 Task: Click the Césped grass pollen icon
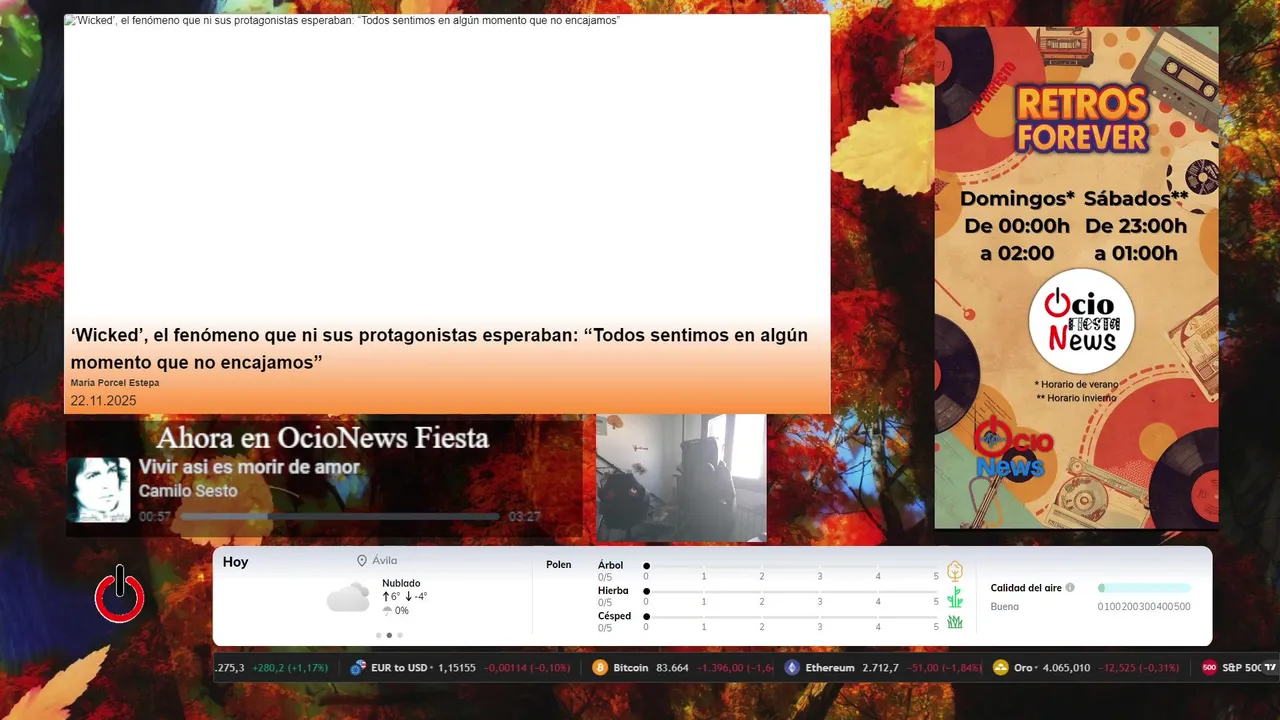[955, 622]
